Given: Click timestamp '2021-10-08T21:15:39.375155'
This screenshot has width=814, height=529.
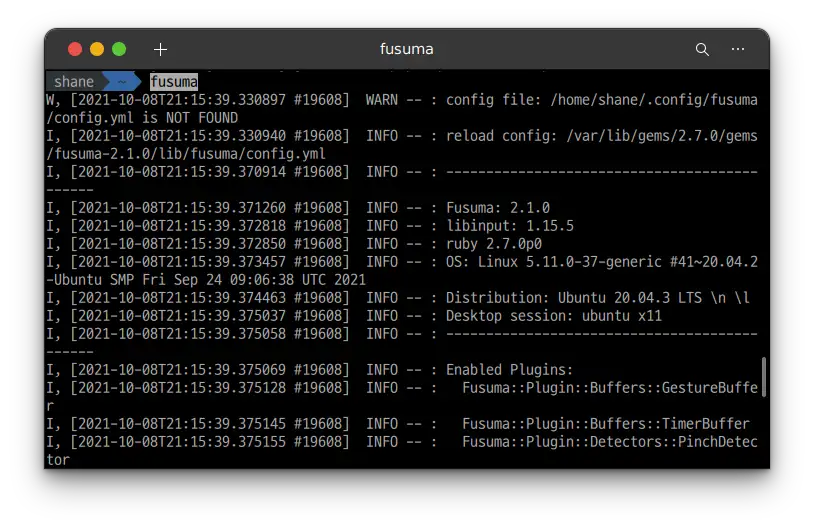Looking at the screenshot, I should pyautogui.click(x=182, y=442).
